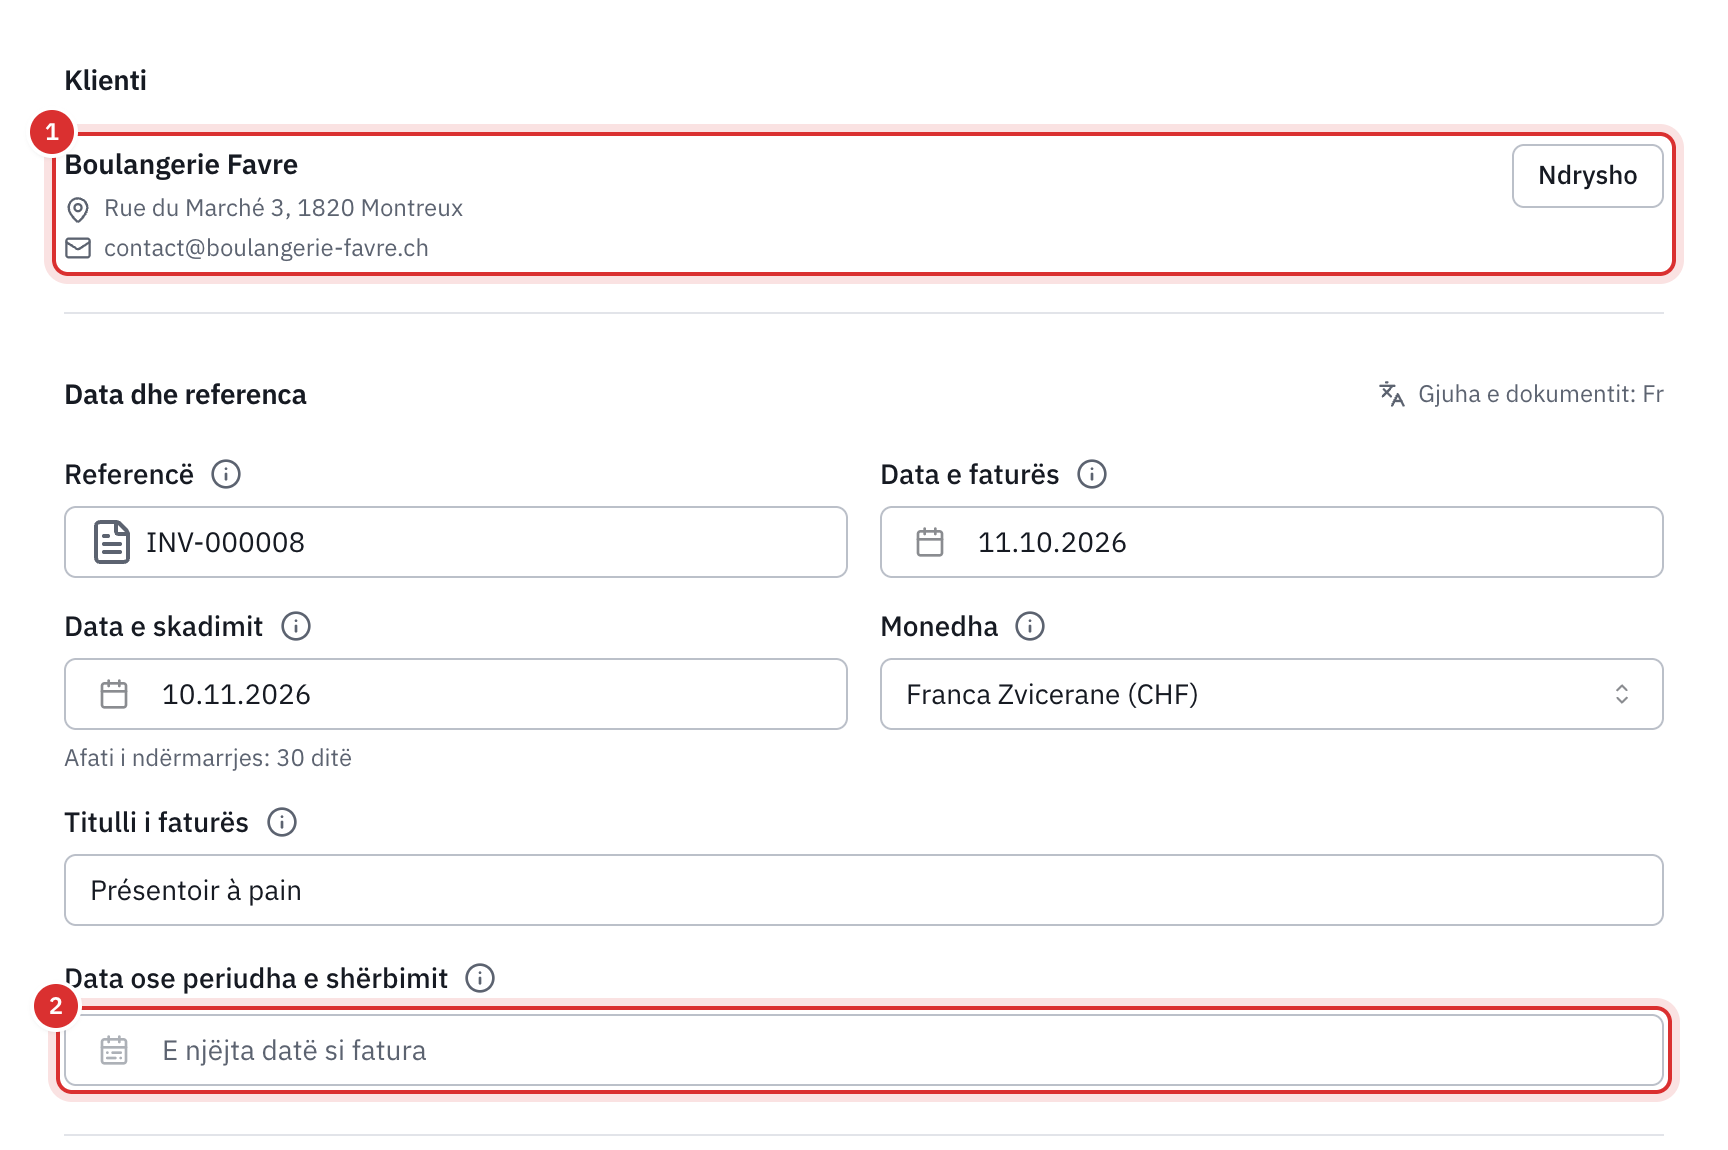Open the due date picker showing 10.11.2026
Image resolution: width=1728 pixels, height=1150 pixels.
[456, 694]
